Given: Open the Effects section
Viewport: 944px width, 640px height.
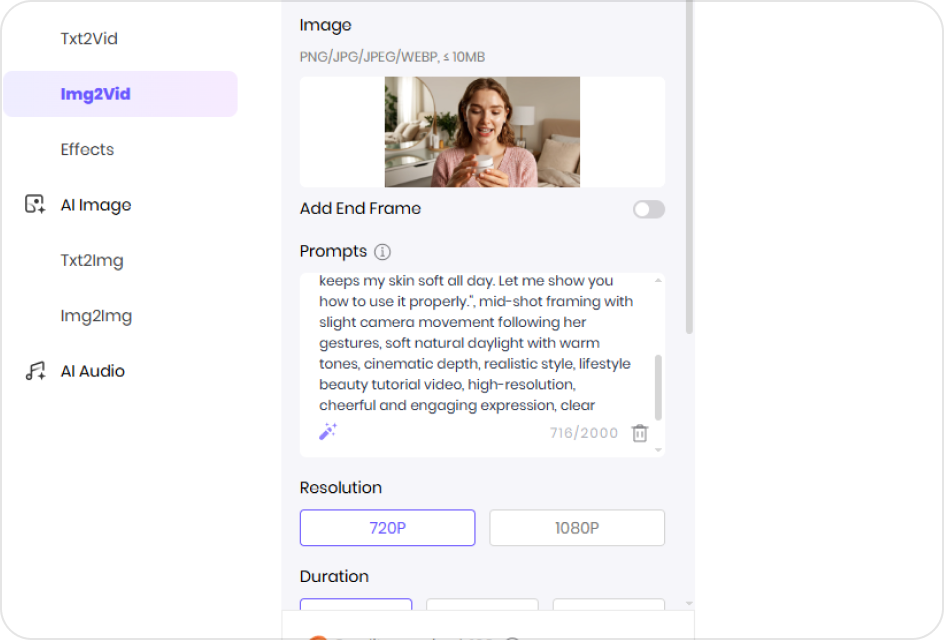Looking at the screenshot, I should (87, 149).
